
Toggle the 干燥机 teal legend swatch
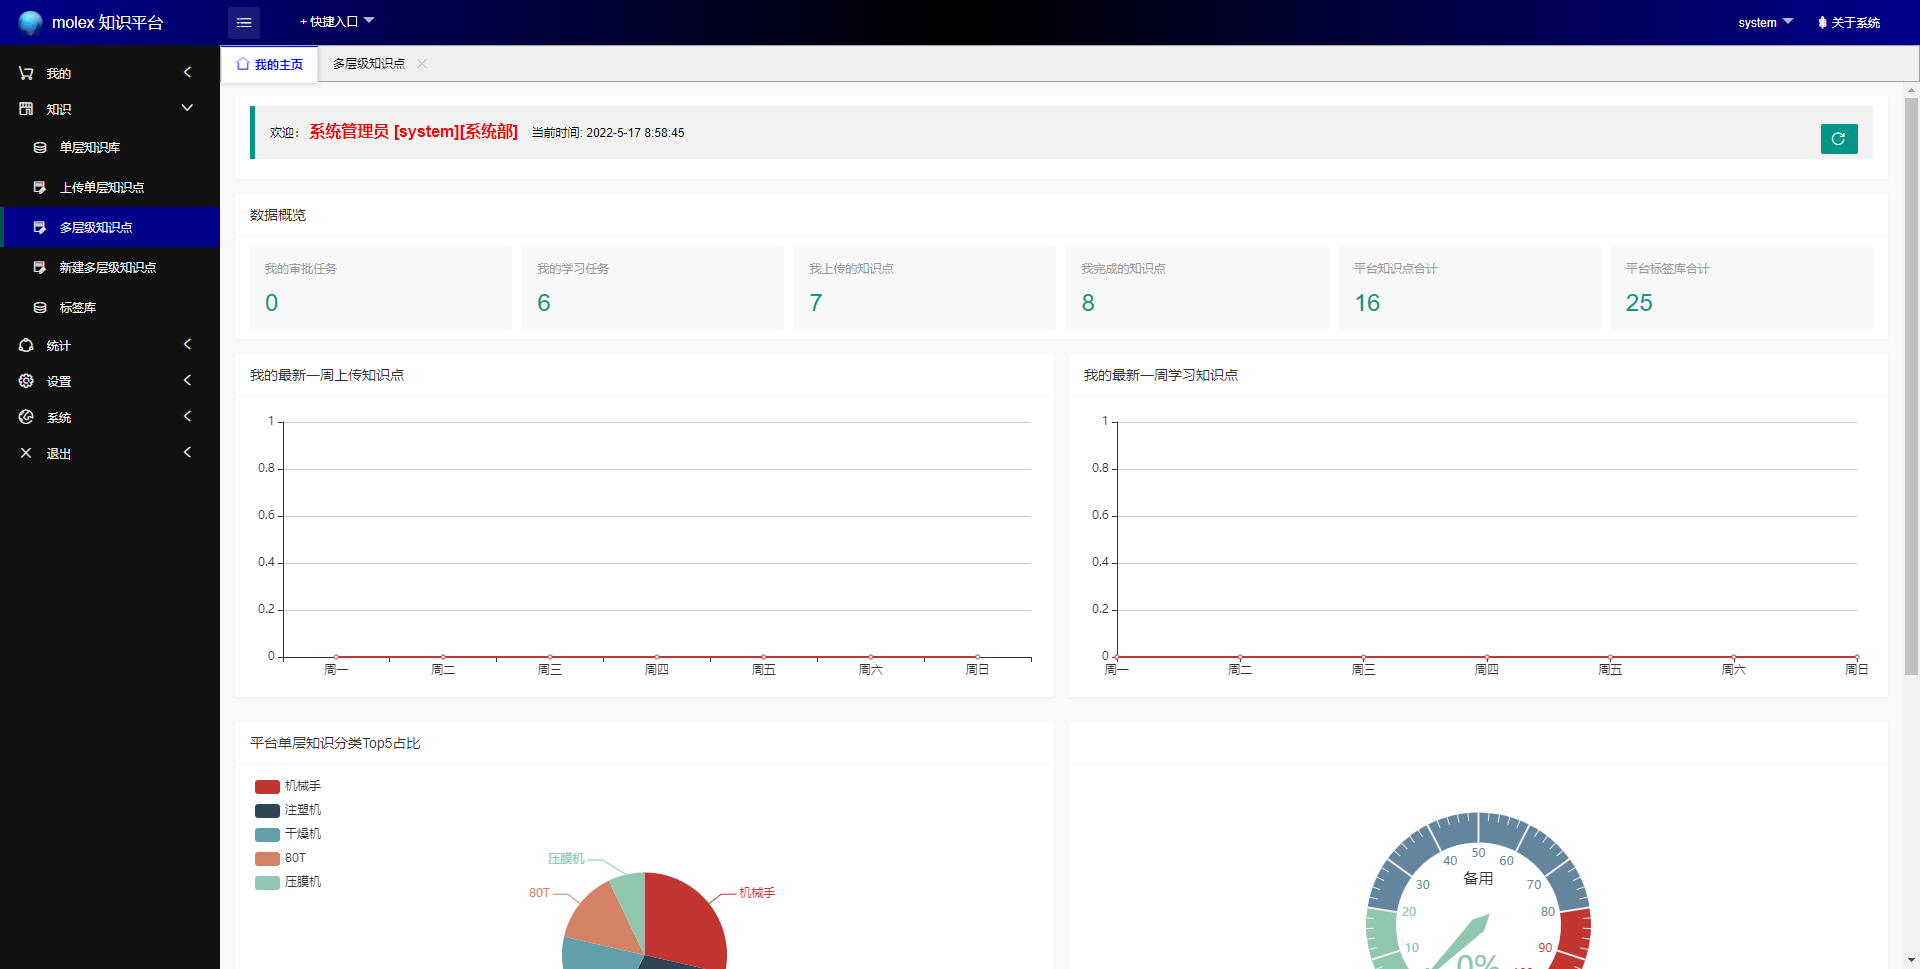tap(267, 835)
